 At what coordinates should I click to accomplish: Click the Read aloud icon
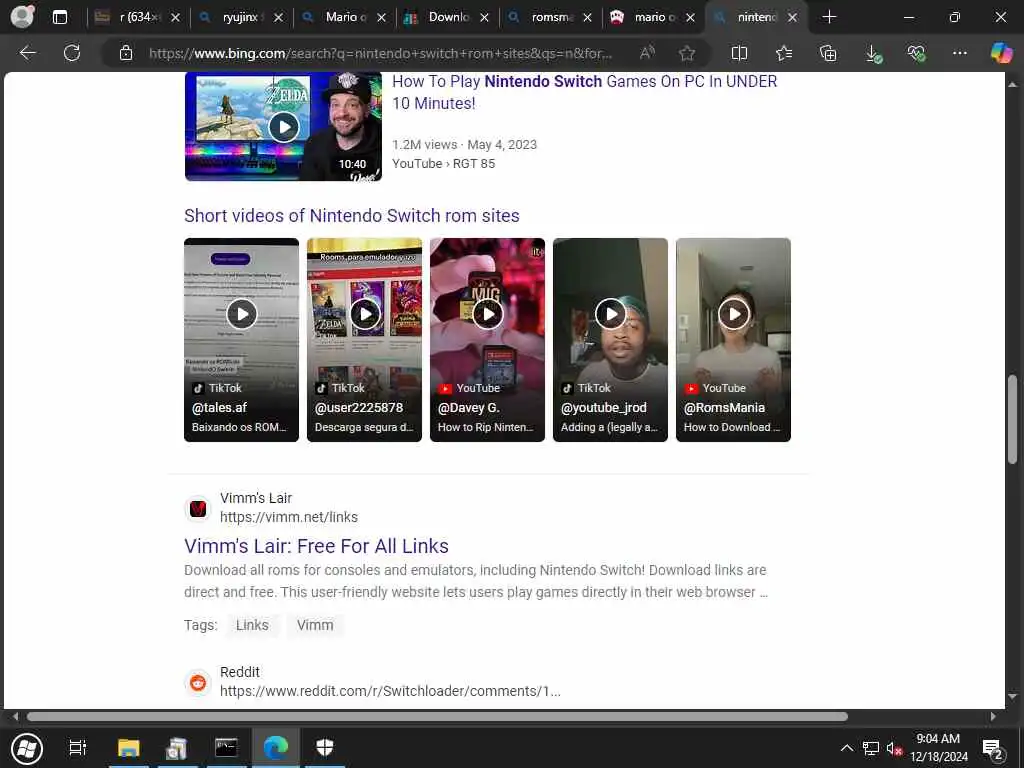pyautogui.click(x=647, y=53)
